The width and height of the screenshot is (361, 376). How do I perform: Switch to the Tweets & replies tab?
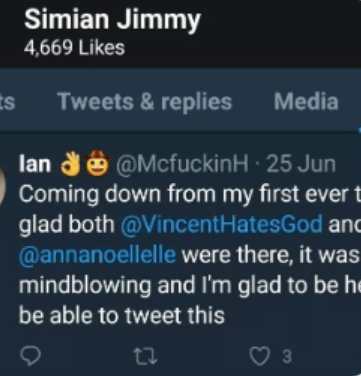pyautogui.click(x=144, y=101)
